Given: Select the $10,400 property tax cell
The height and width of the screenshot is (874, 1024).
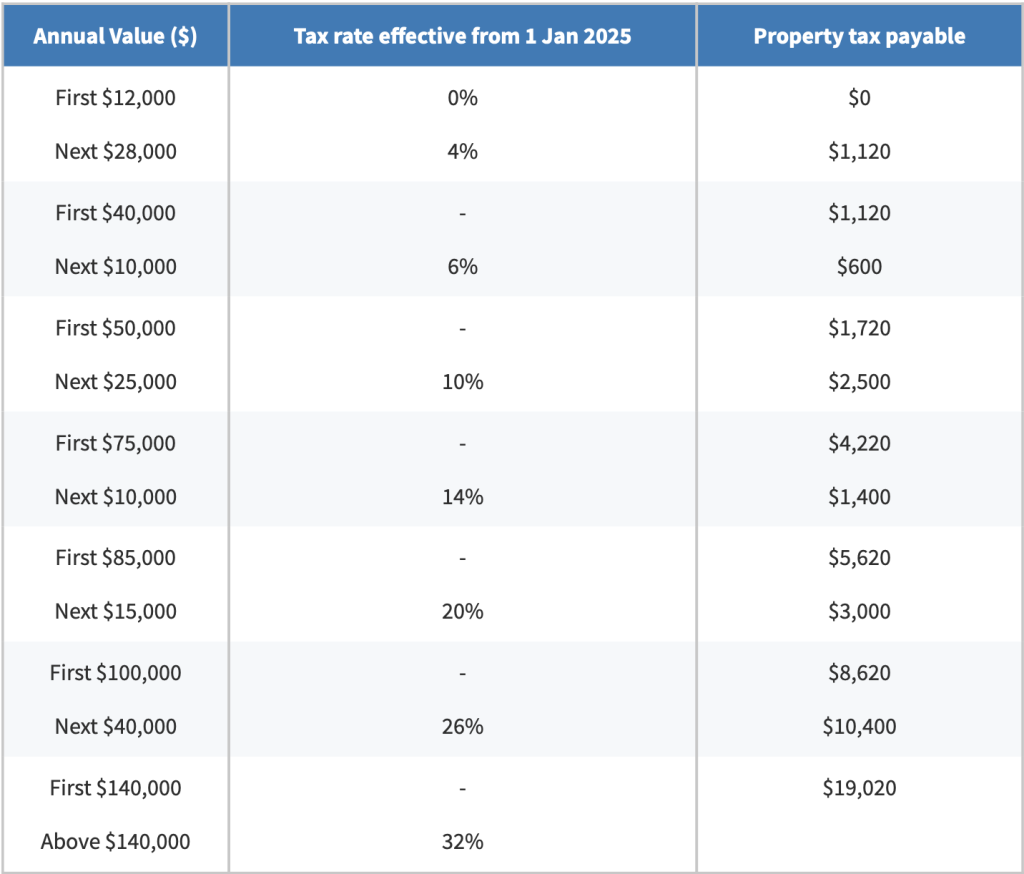Looking at the screenshot, I should click(859, 727).
